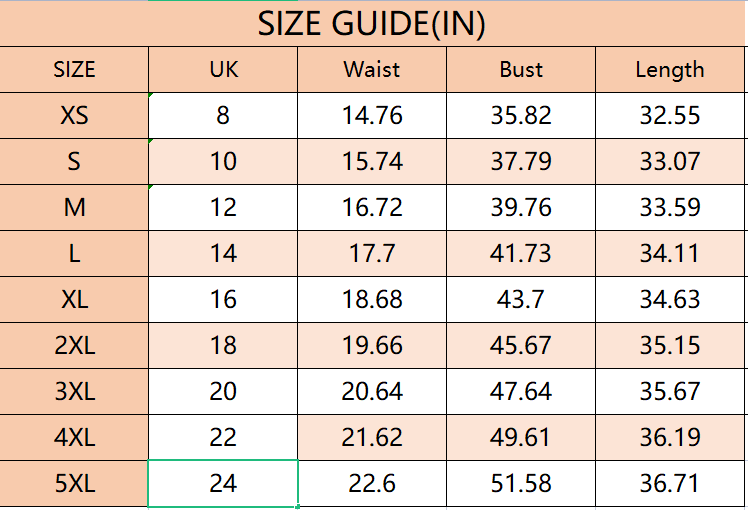
Task: Select the SIZE GUIDE(IN) title cell
Action: tap(372, 23)
